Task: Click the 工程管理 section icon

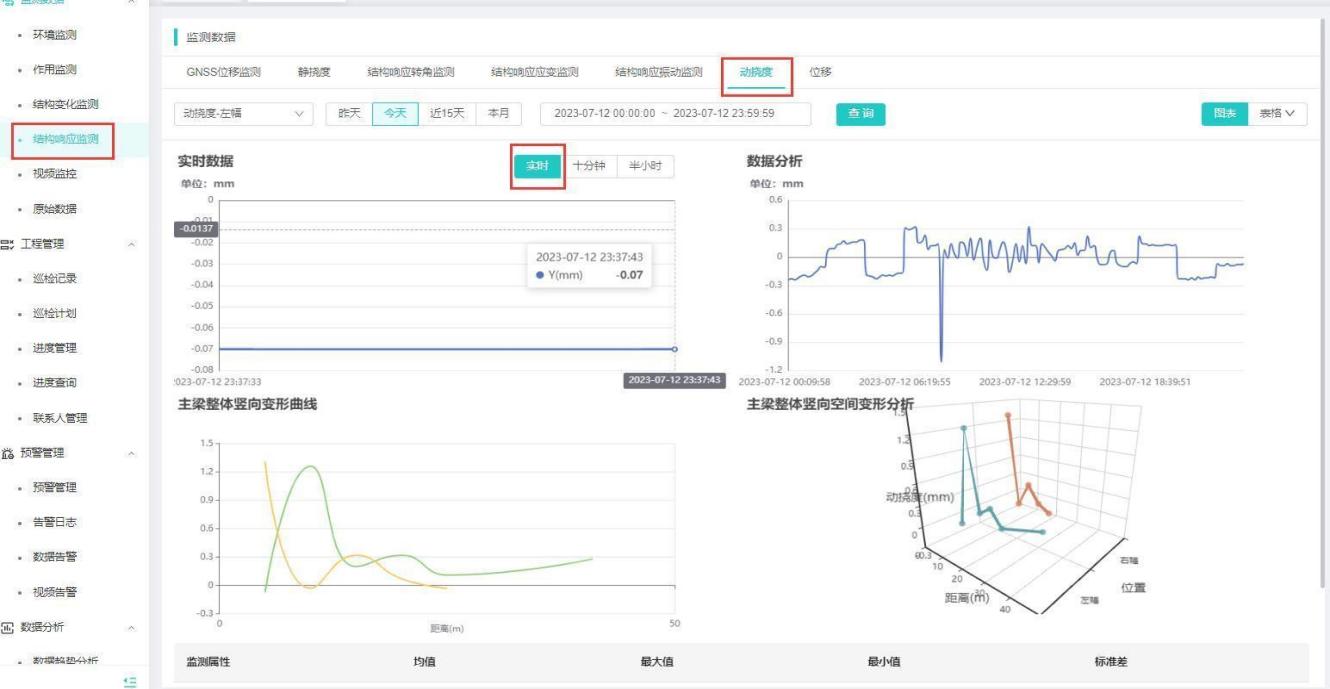Action: click(x=8, y=244)
